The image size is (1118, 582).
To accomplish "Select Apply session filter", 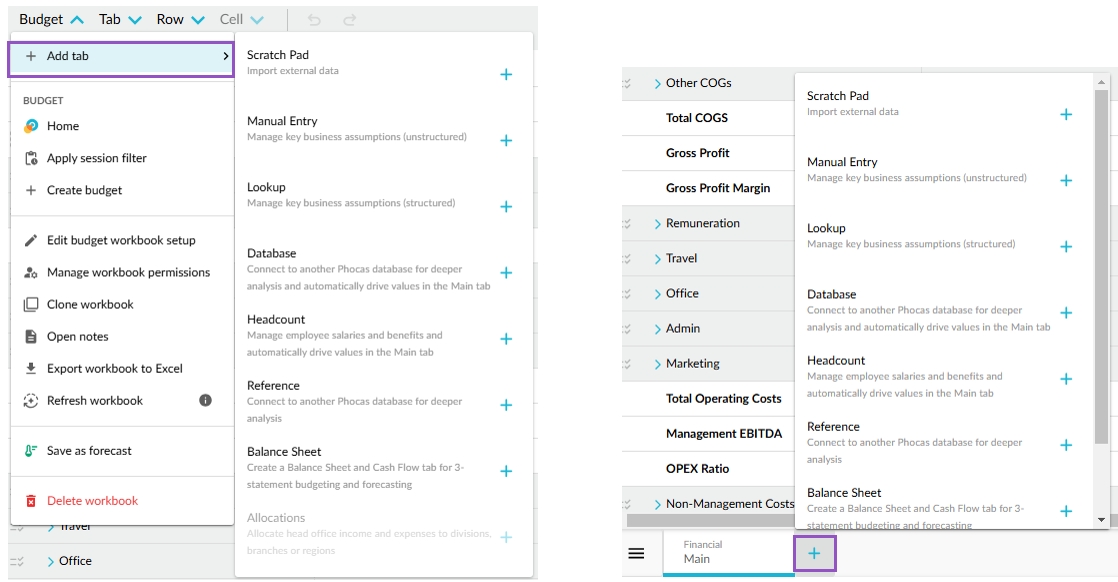I will 96,158.
